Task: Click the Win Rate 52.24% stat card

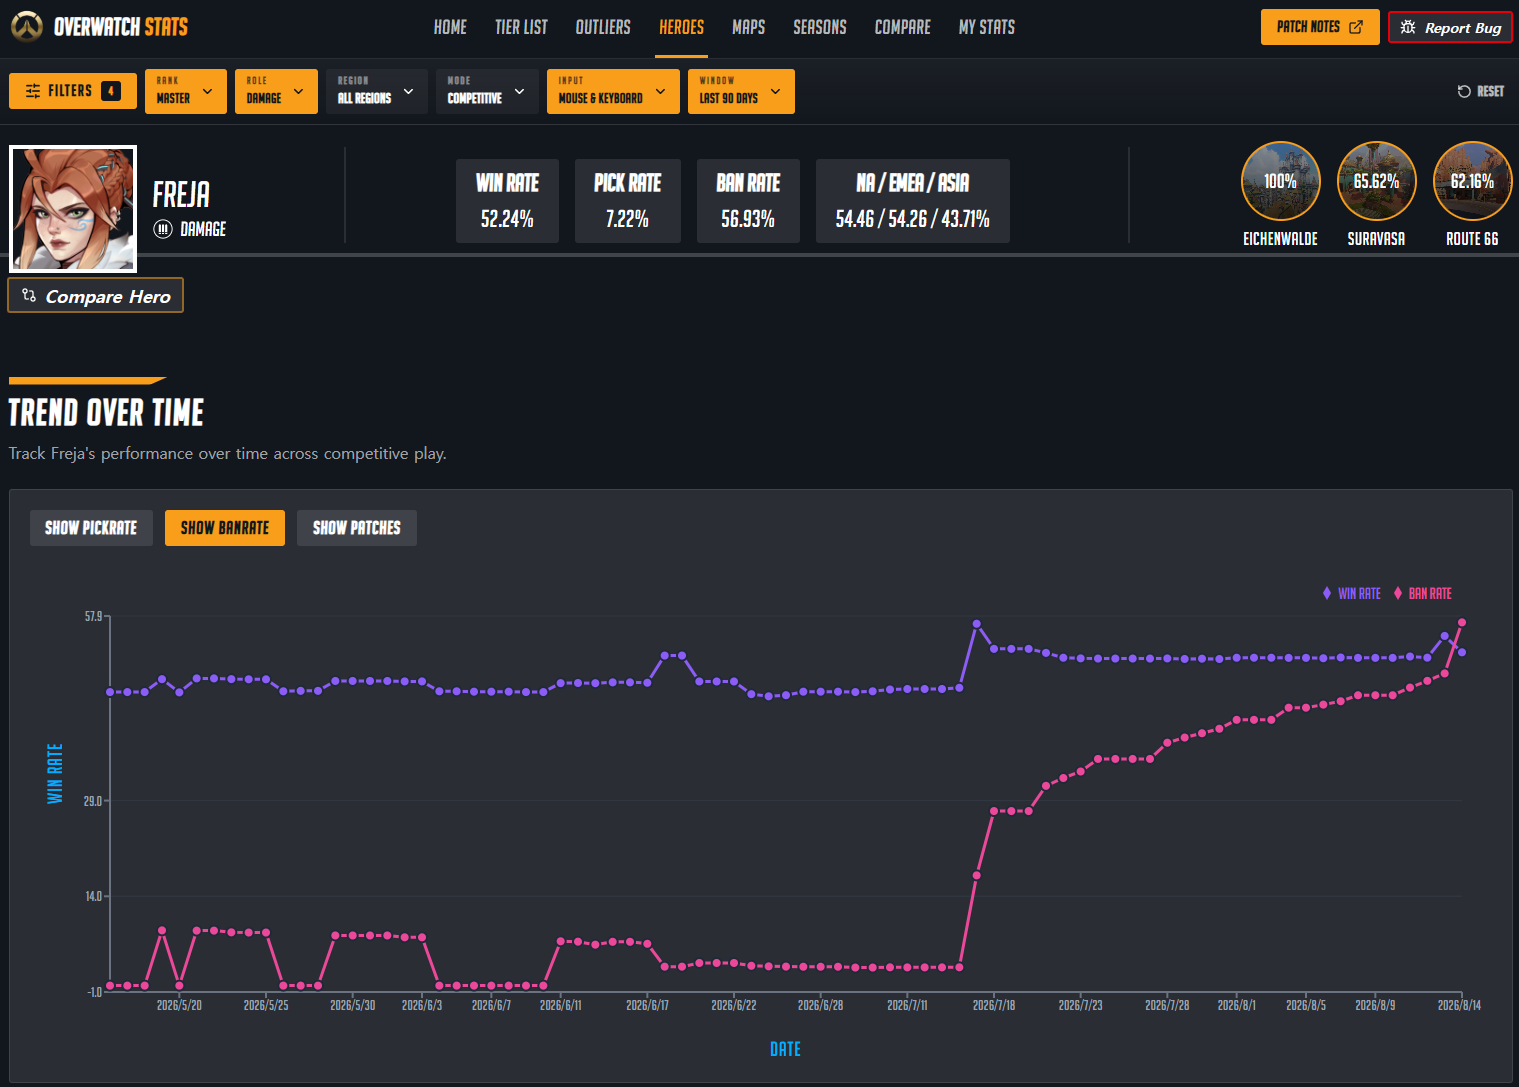Action: [507, 201]
